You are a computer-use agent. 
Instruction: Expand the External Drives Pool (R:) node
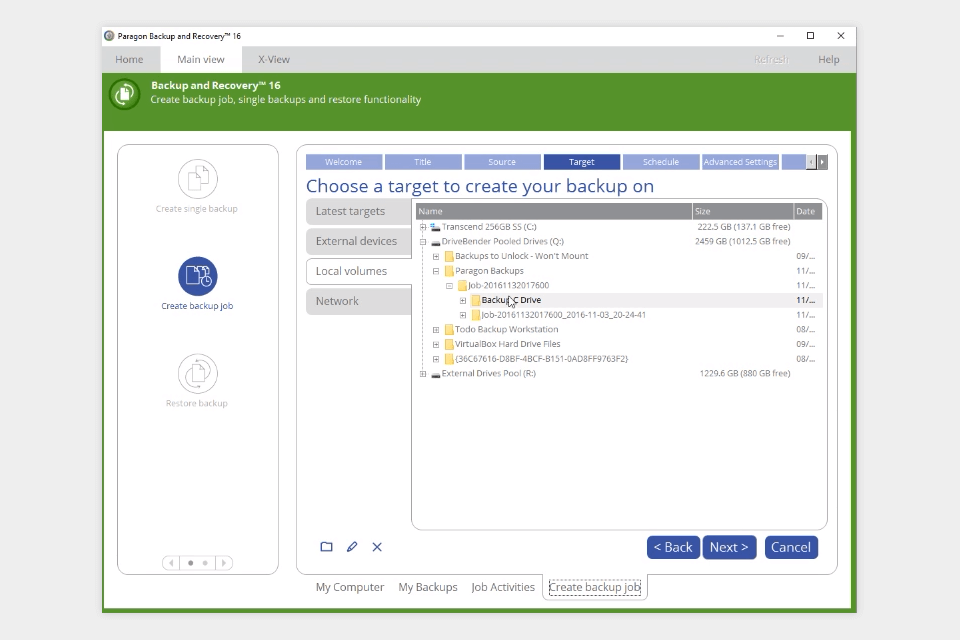(x=424, y=373)
